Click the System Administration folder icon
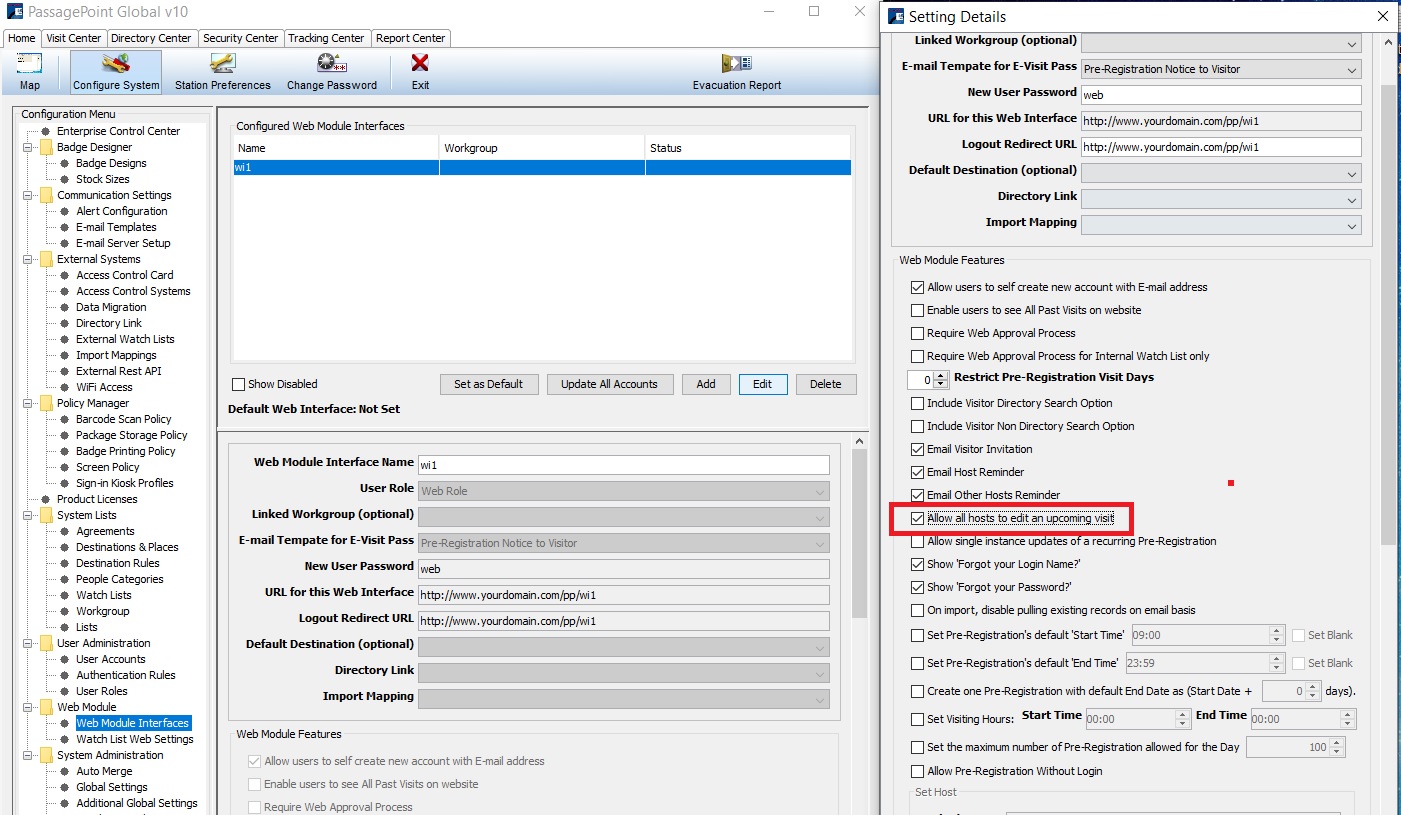This screenshot has height=815, width=1401. (46, 755)
